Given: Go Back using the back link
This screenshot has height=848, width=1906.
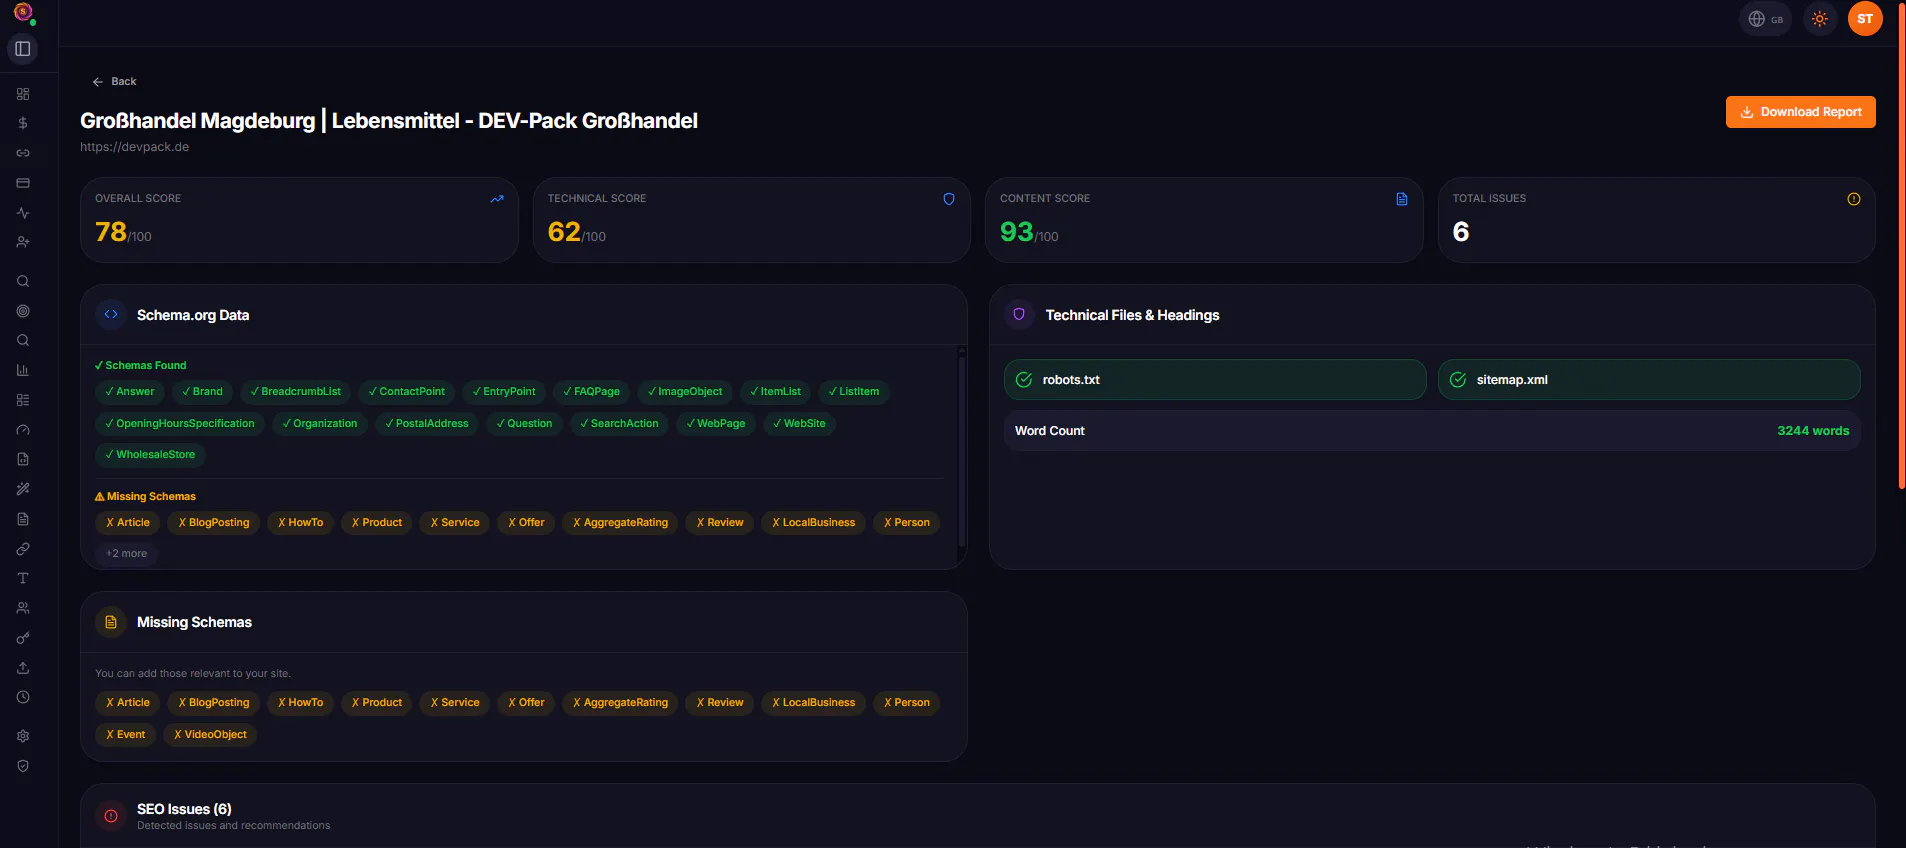Looking at the screenshot, I should pos(114,82).
